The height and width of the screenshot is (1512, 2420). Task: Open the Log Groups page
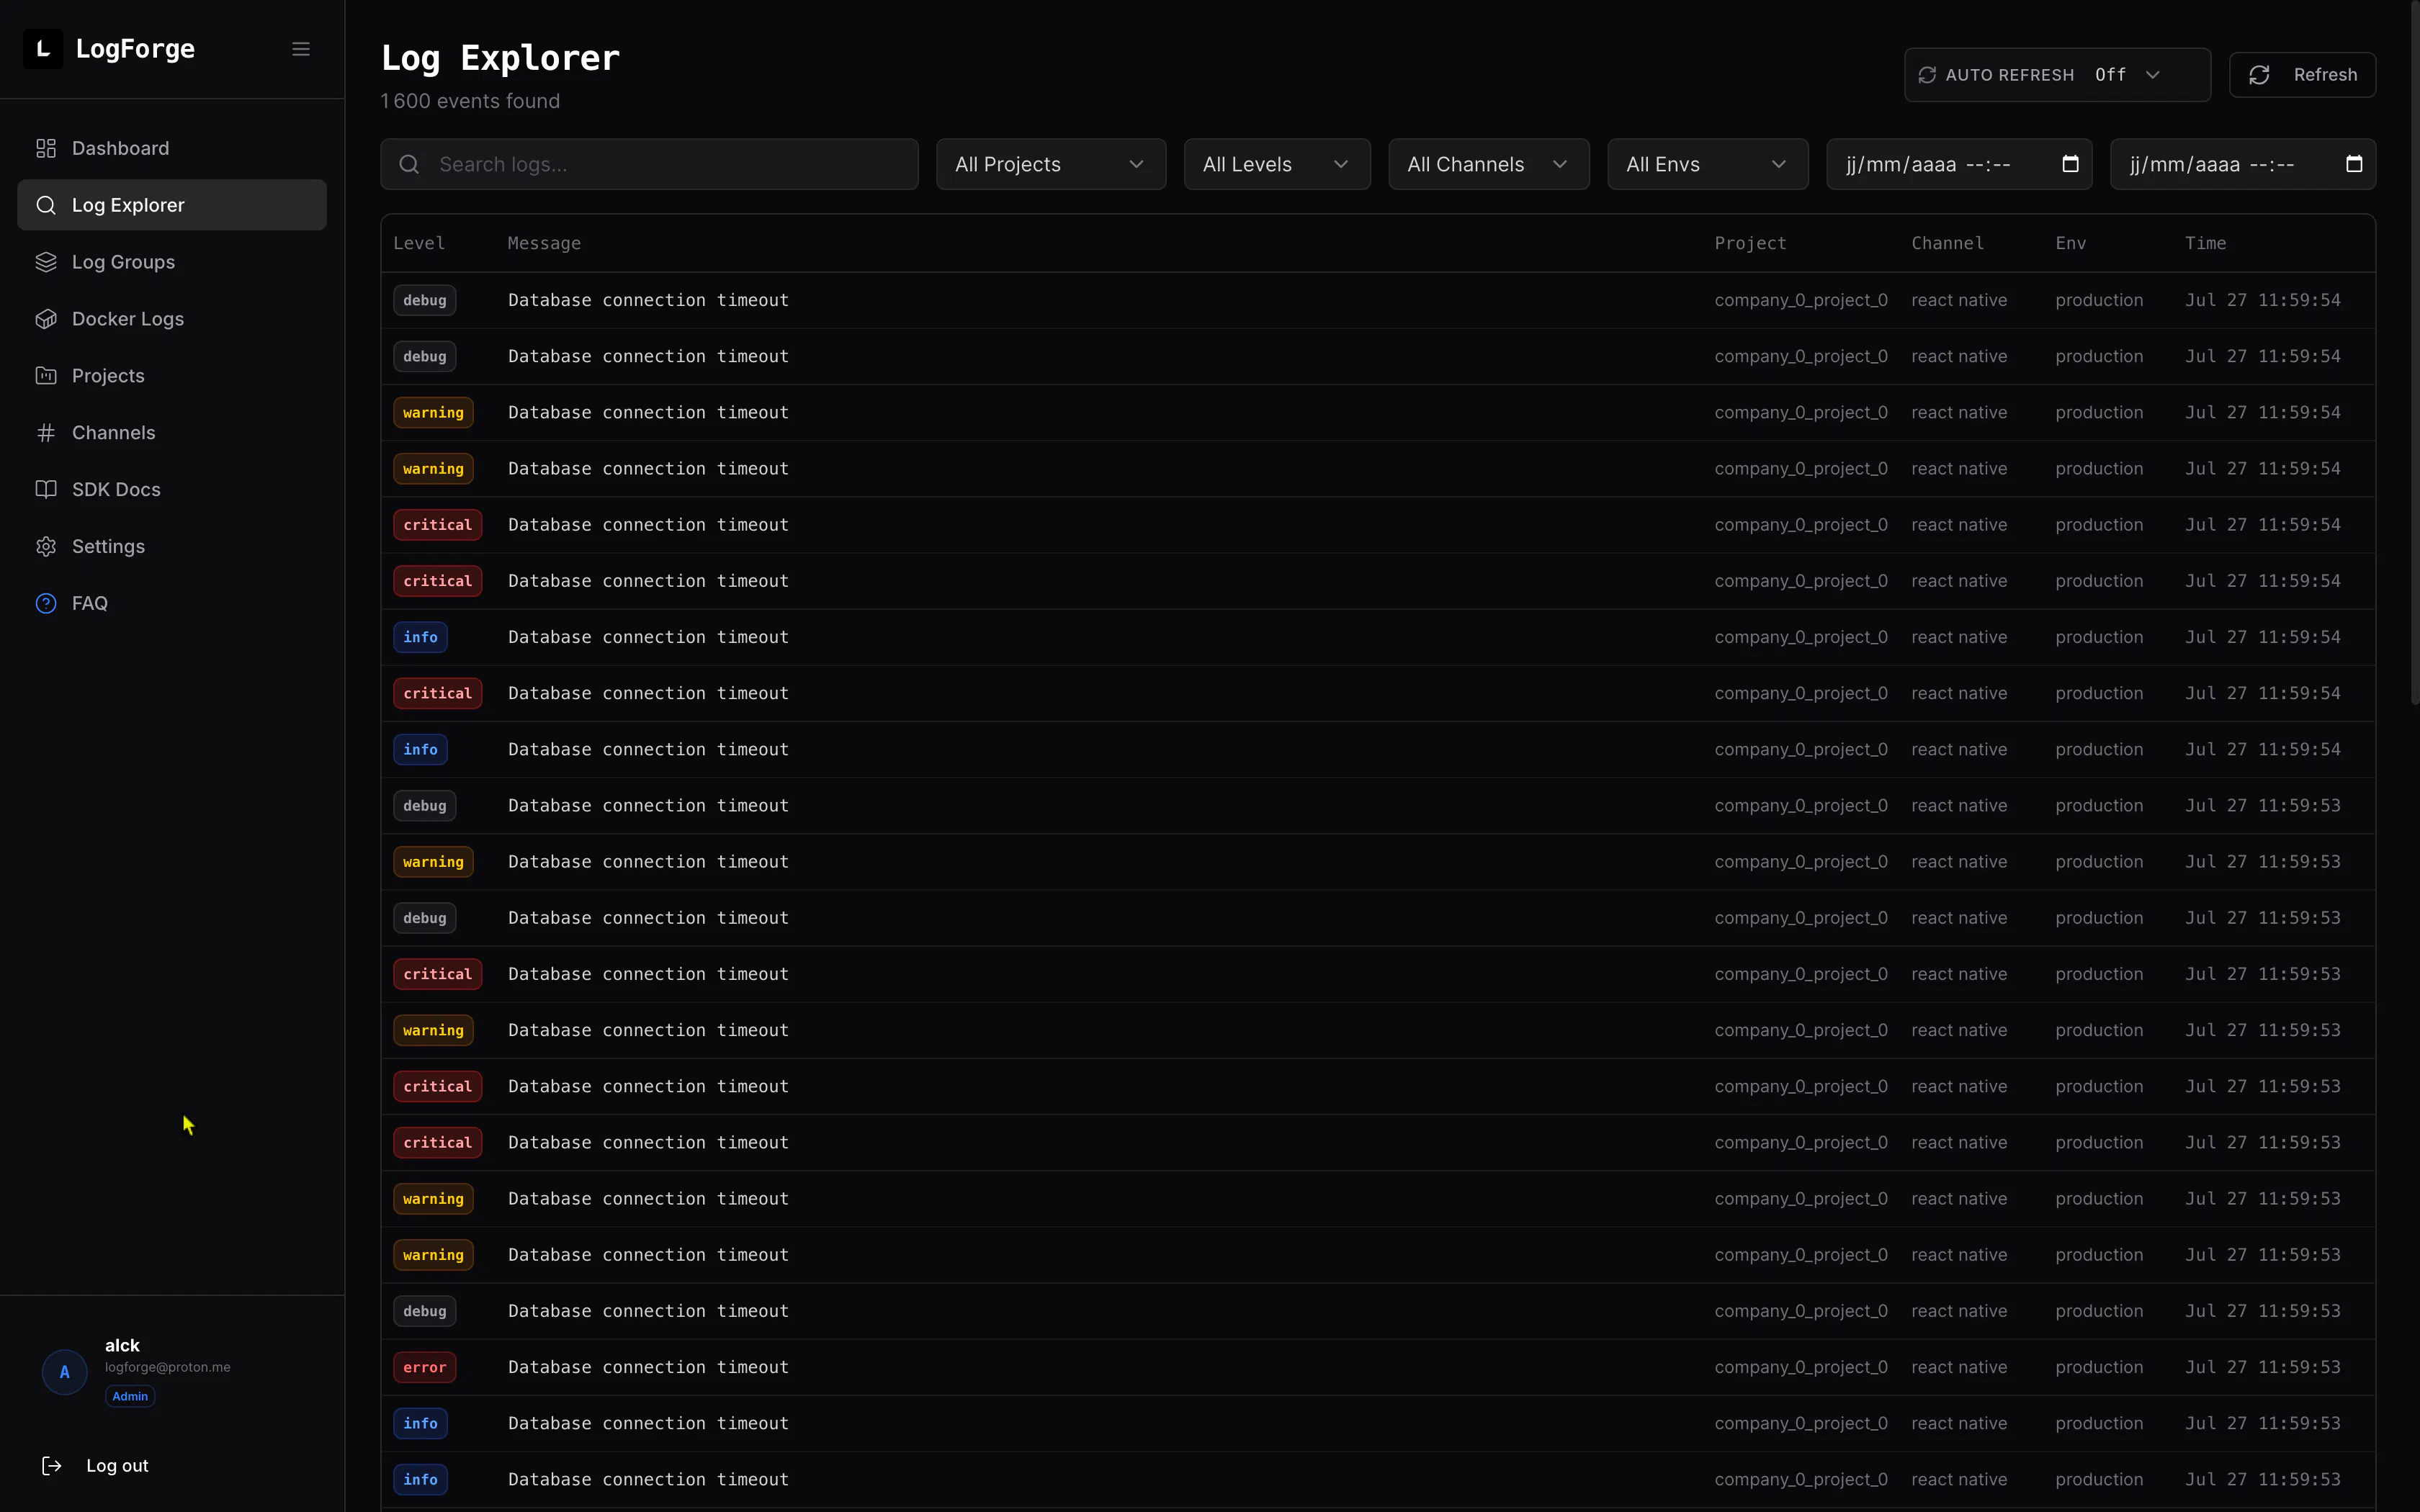(172, 262)
